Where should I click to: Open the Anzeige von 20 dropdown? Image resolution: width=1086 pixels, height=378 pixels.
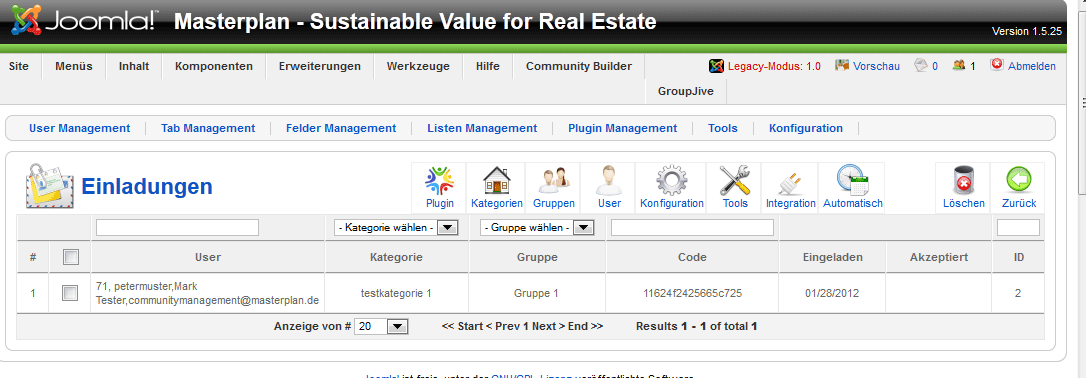click(381, 326)
